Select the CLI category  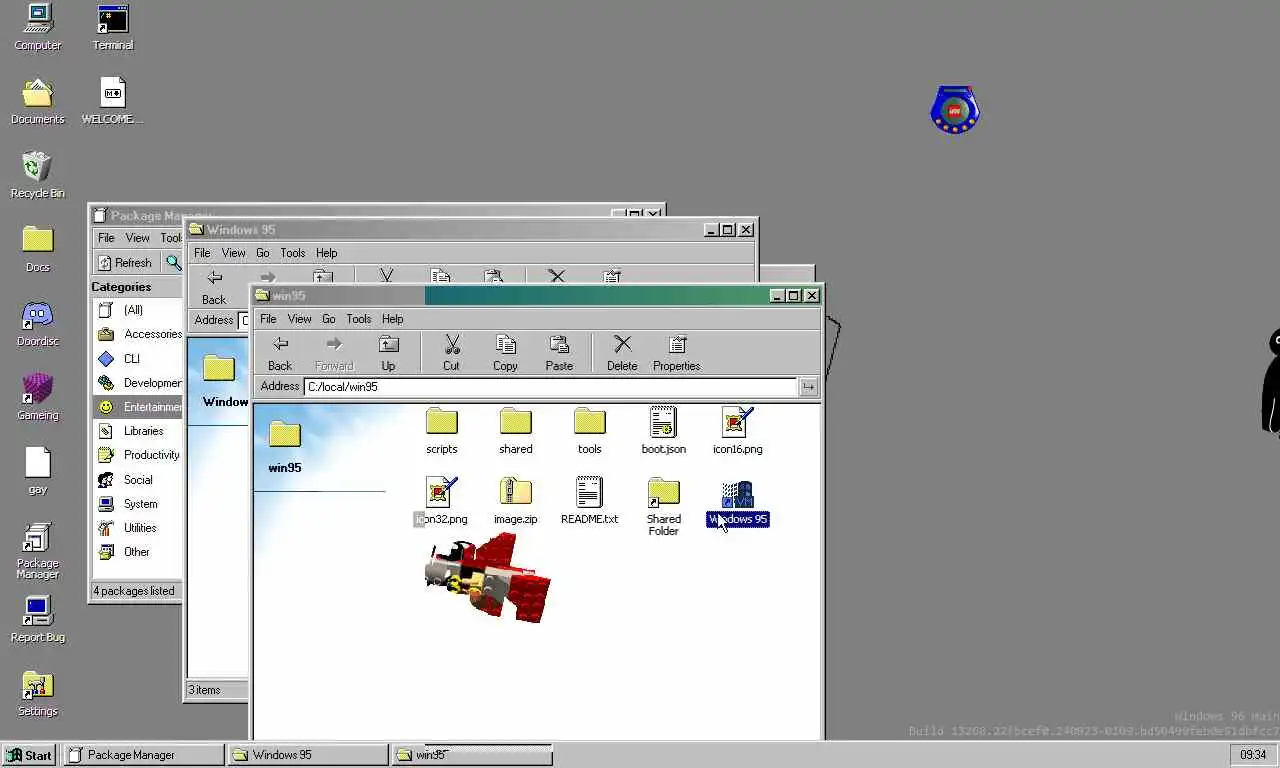[x=137, y=358]
